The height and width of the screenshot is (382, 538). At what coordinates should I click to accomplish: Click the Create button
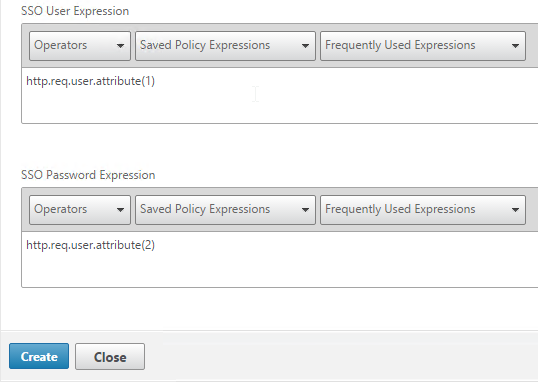pyautogui.click(x=39, y=356)
